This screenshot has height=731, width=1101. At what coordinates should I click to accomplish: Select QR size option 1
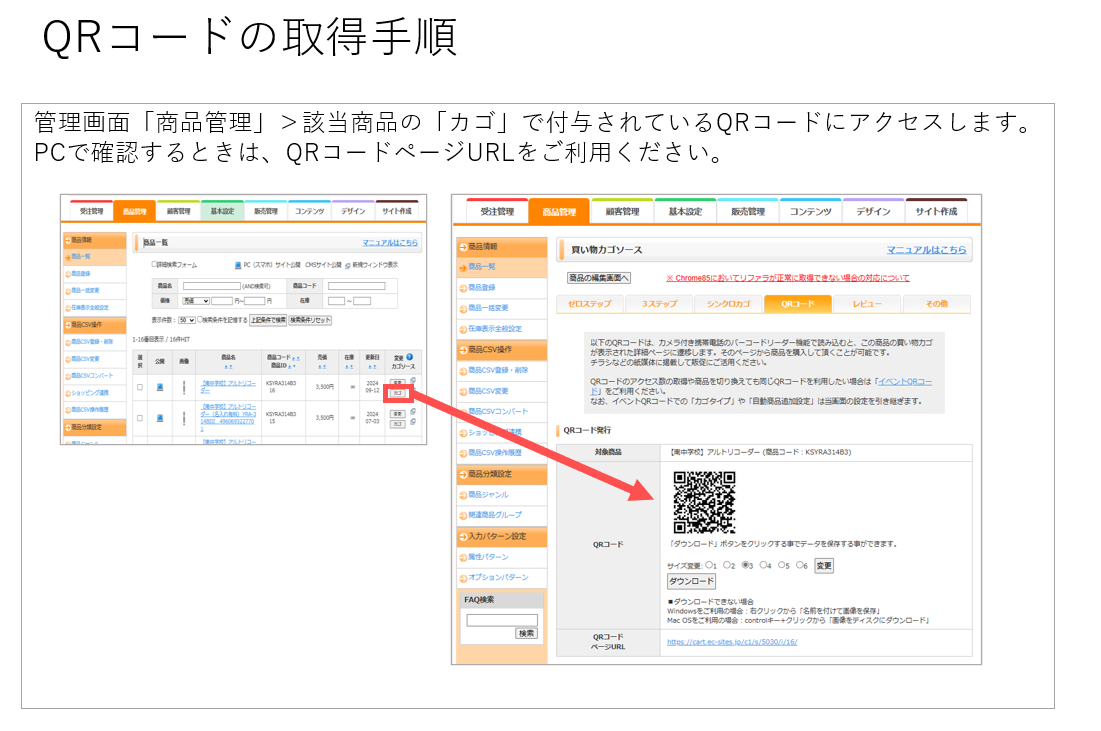(x=709, y=565)
